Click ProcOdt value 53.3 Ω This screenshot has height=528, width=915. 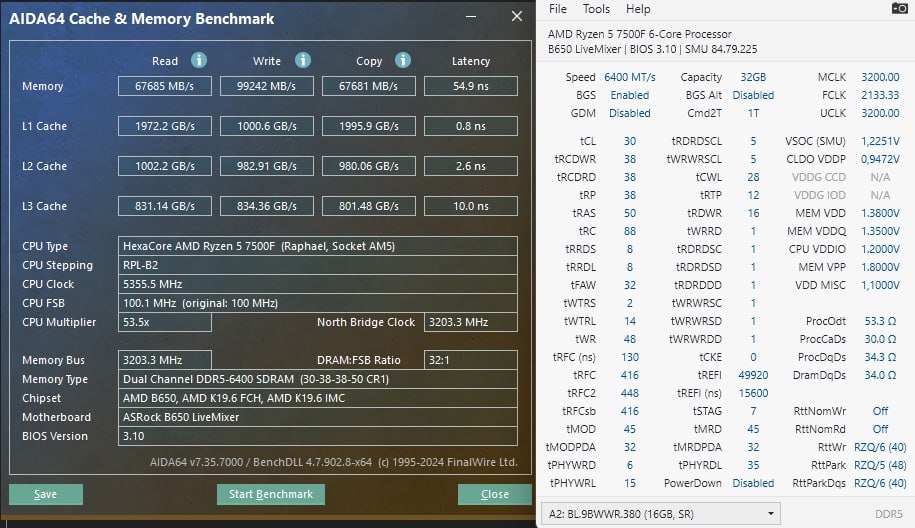click(x=880, y=321)
